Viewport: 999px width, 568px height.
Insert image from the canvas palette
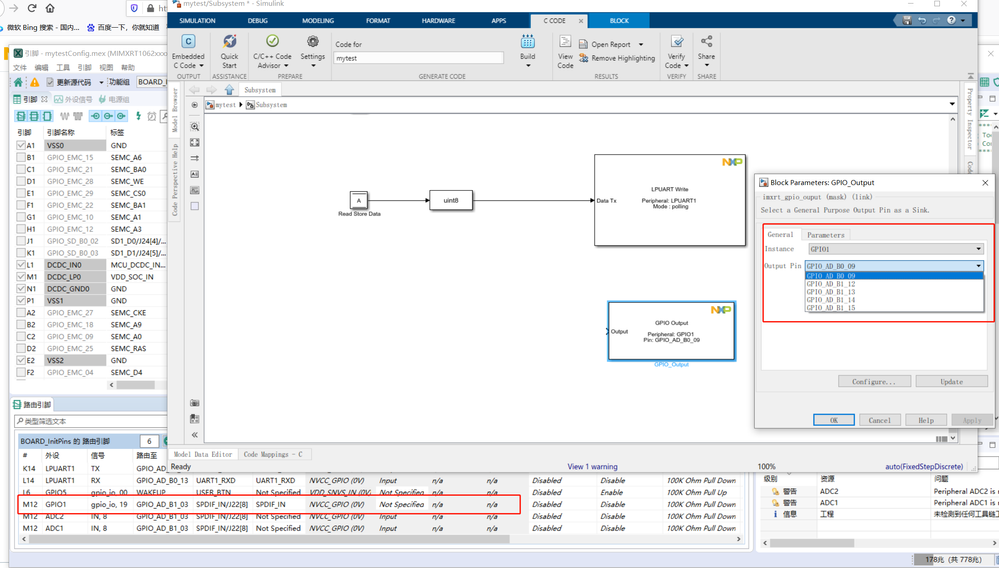[x=195, y=190]
